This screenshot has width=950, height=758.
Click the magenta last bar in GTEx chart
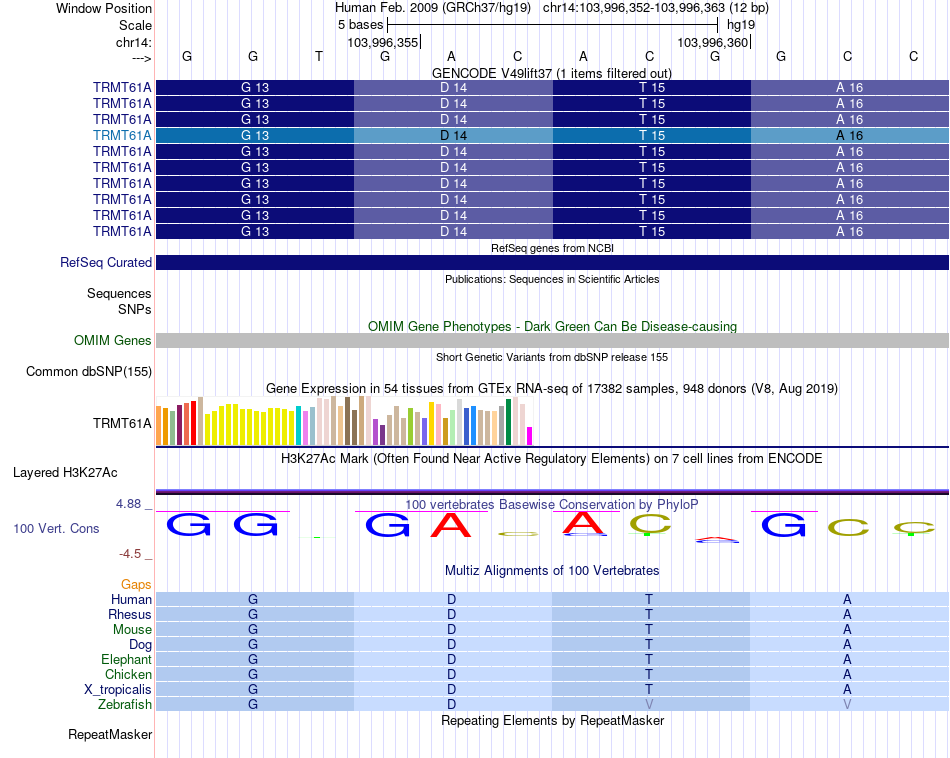529,436
